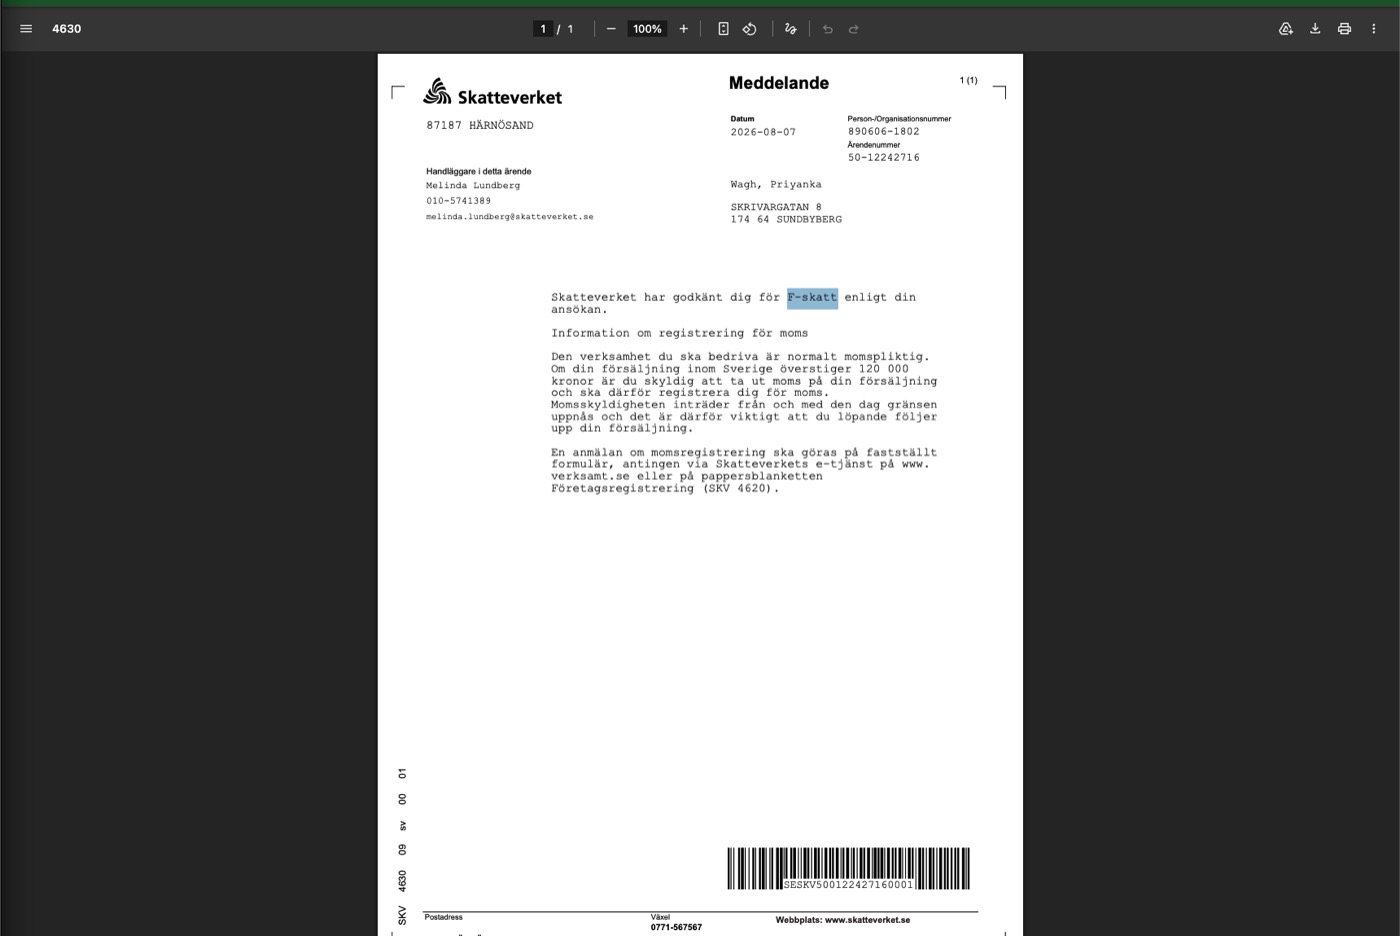Click the Datum label
This screenshot has width=1400, height=936.
pyautogui.click(x=742, y=118)
